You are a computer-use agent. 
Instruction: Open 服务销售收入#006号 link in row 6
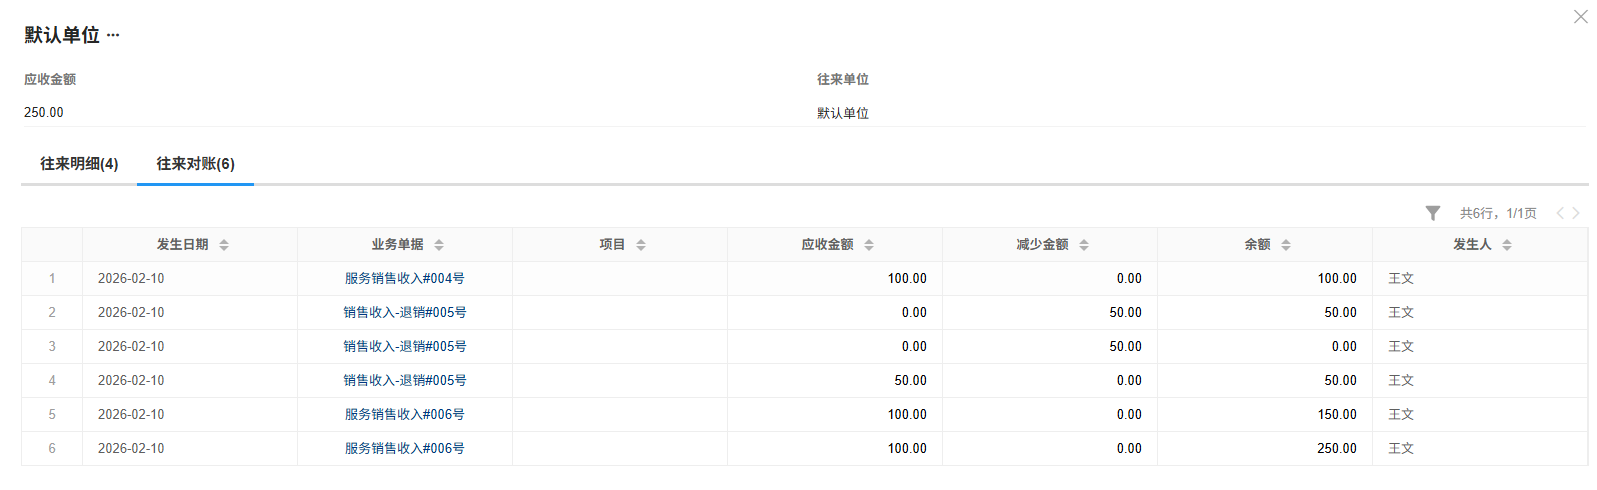click(404, 449)
